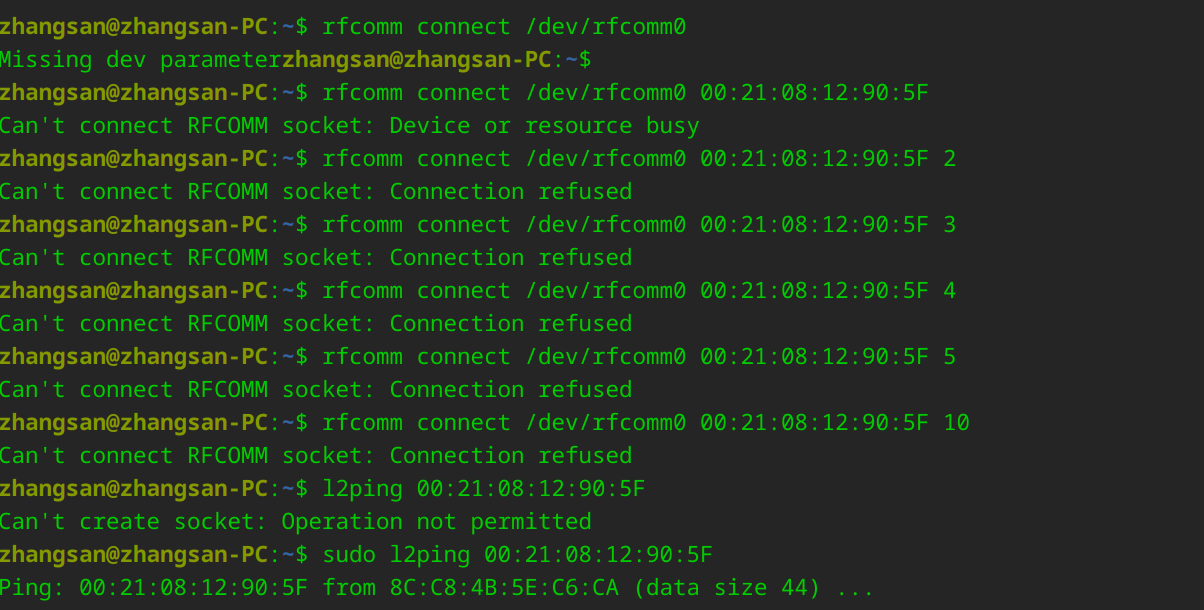Click "Can't create socket" error text

point(134,522)
